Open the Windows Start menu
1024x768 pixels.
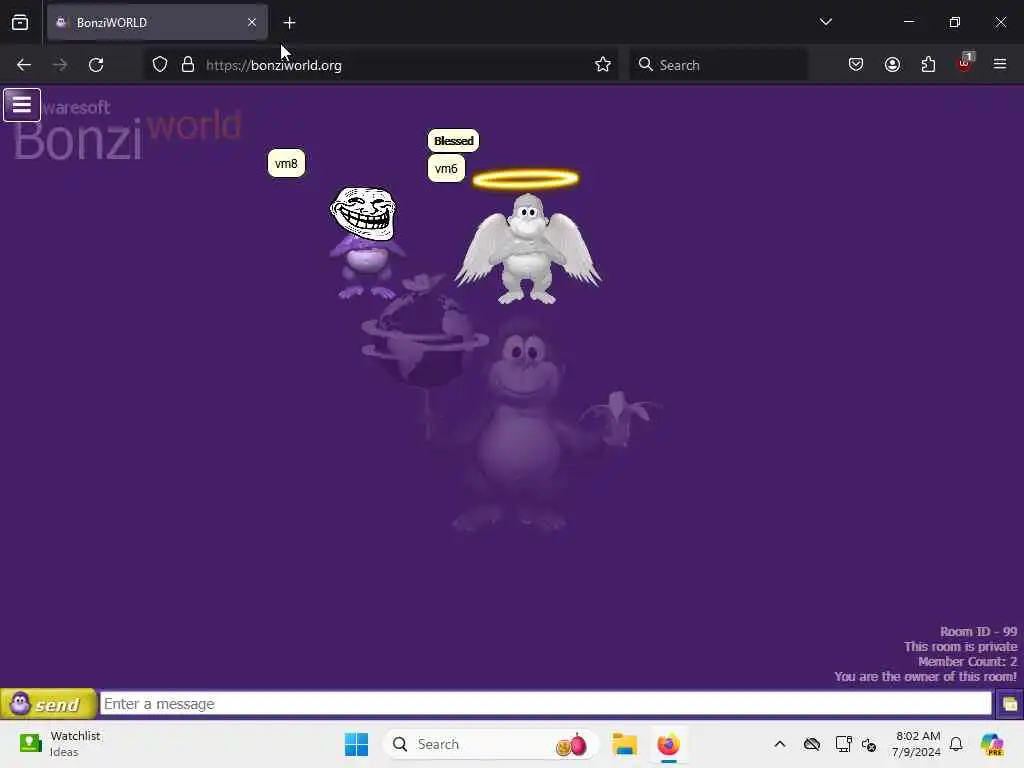[357, 744]
